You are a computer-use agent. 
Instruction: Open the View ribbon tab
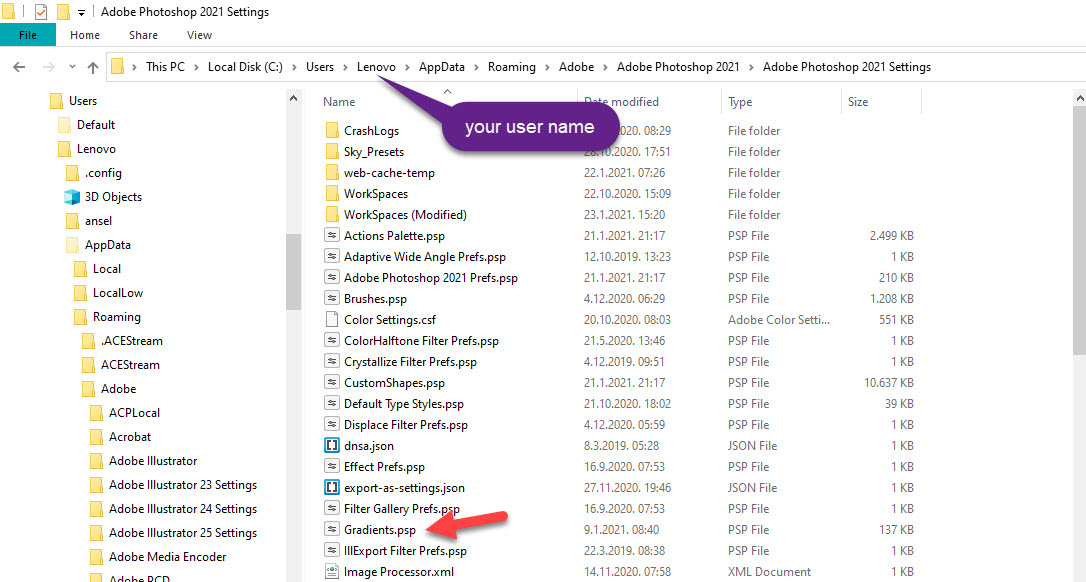(x=199, y=35)
